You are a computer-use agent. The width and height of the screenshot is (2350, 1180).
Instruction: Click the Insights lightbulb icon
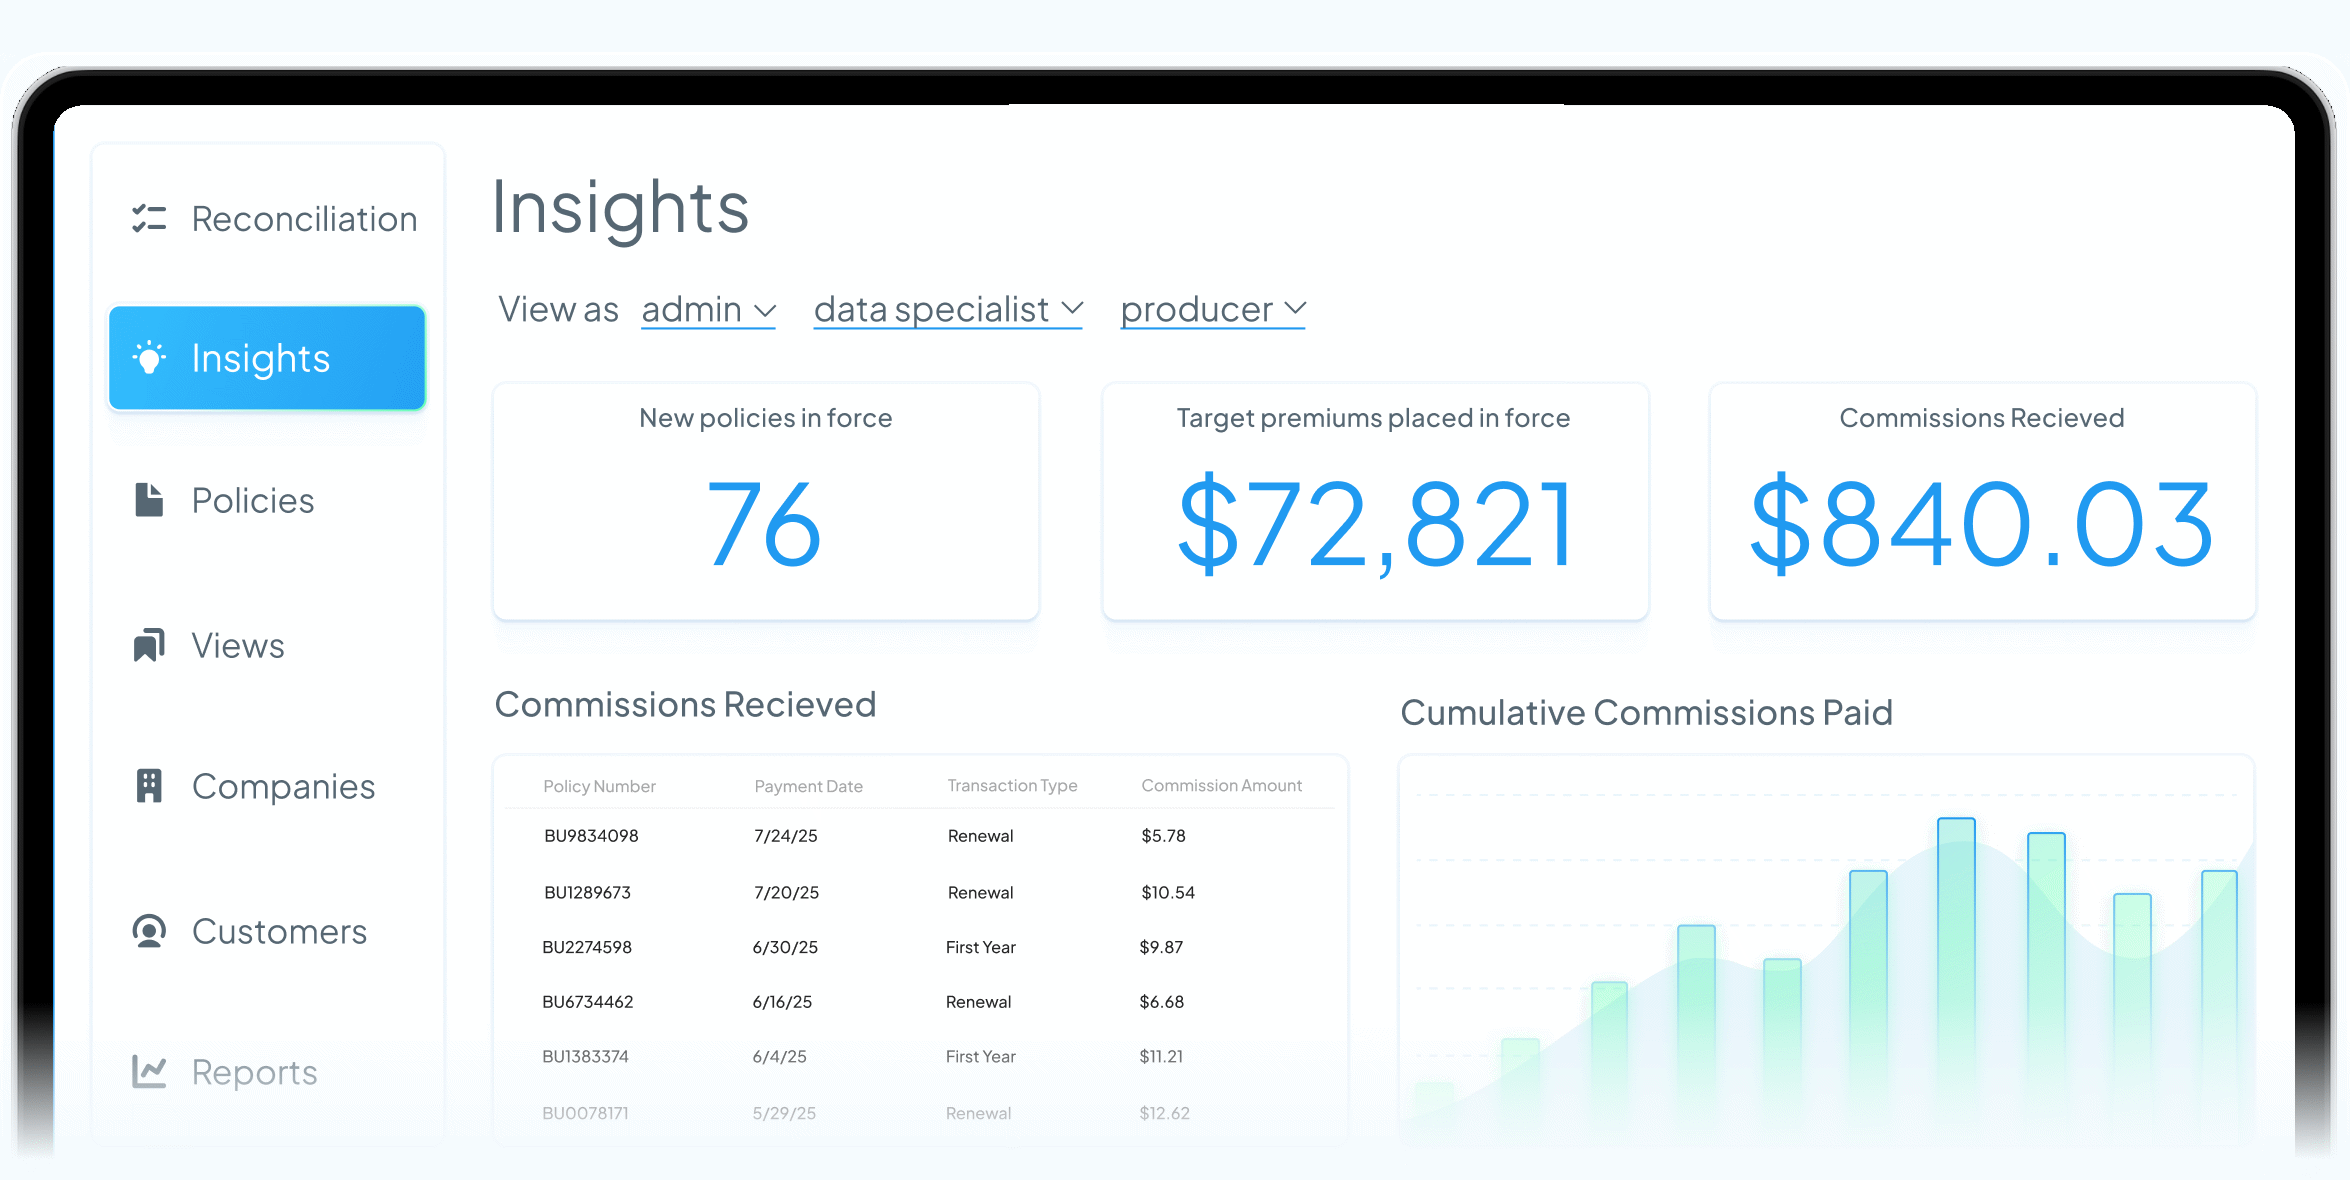(149, 358)
